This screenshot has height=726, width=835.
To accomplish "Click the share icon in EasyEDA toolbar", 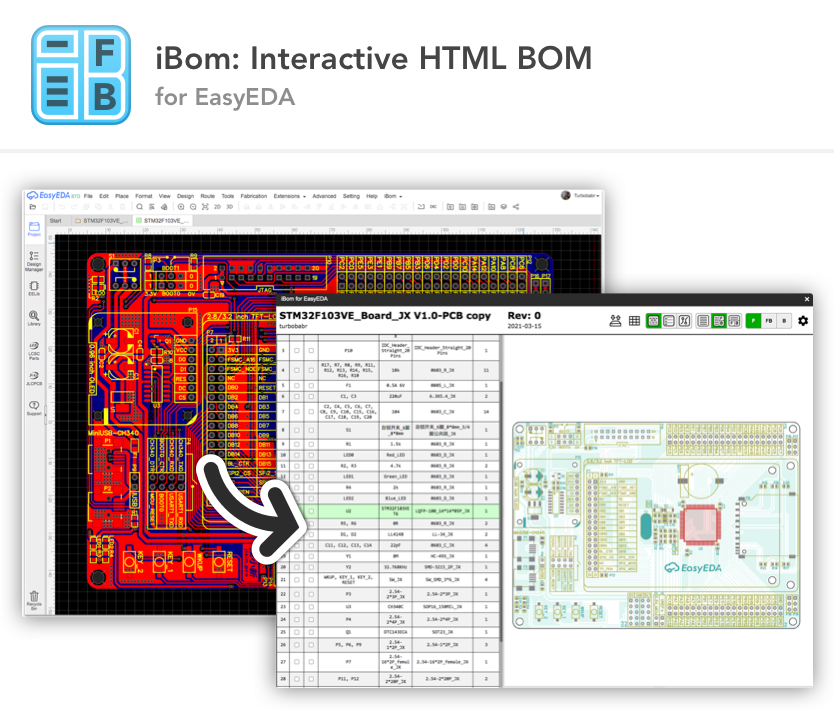I will [x=516, y=207].
